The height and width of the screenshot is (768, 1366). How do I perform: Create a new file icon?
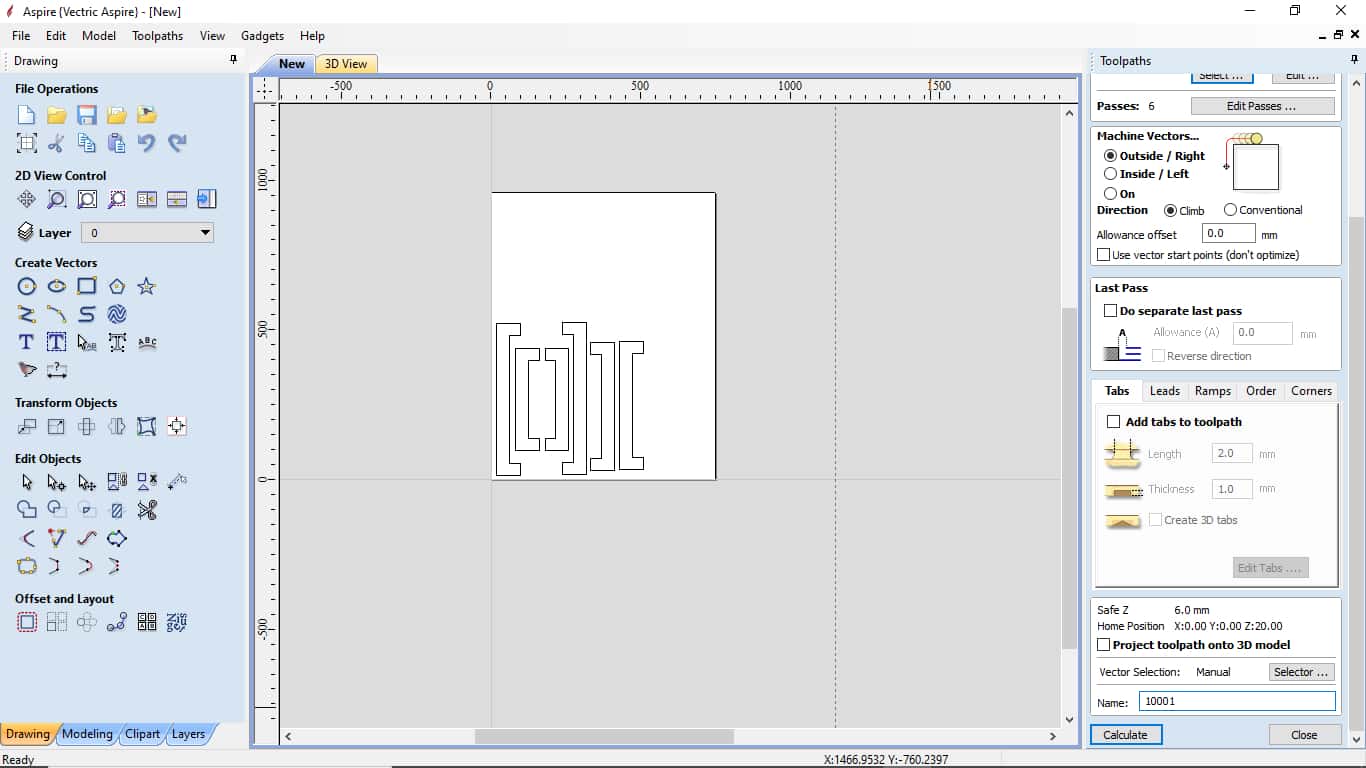click(x=27, y=115)
